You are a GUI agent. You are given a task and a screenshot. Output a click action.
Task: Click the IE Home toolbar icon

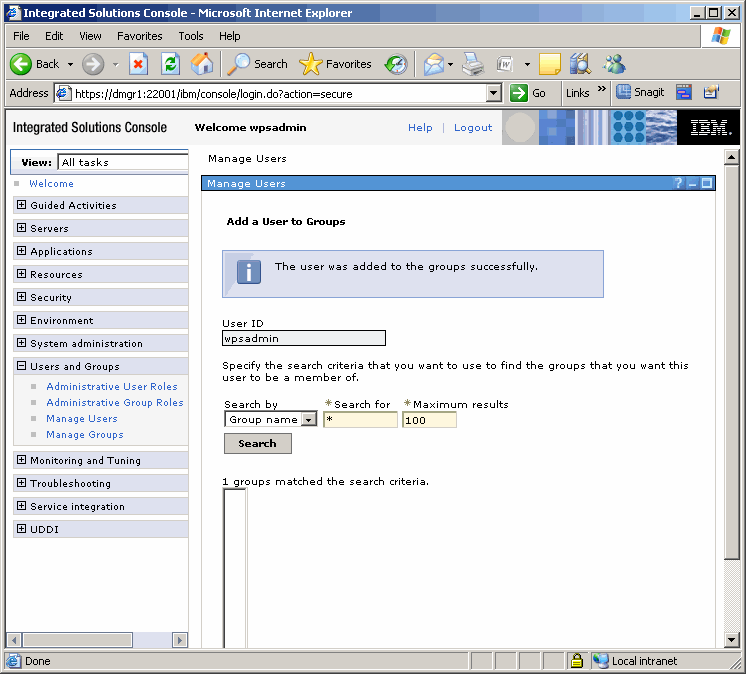[x=202, y=64]
